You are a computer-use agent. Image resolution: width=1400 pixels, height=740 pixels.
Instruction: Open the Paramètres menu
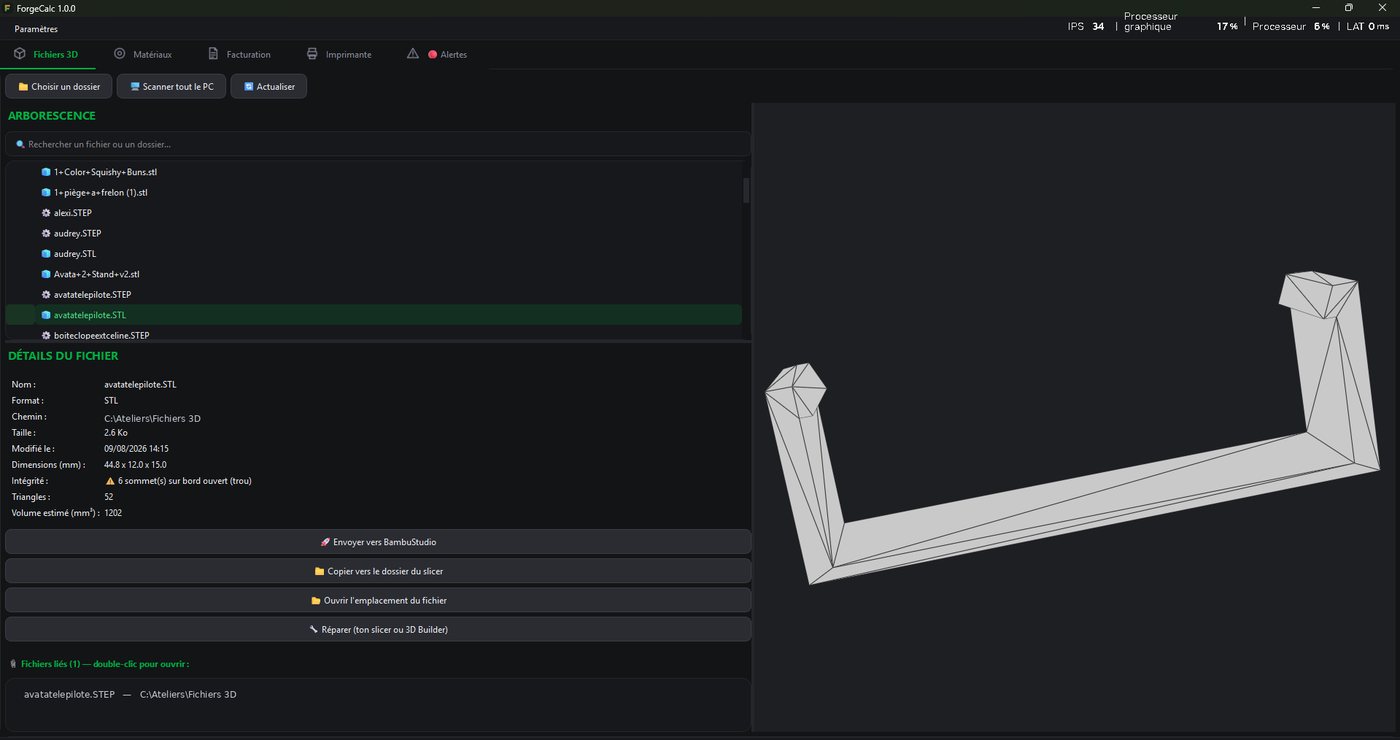click(36, 29)
